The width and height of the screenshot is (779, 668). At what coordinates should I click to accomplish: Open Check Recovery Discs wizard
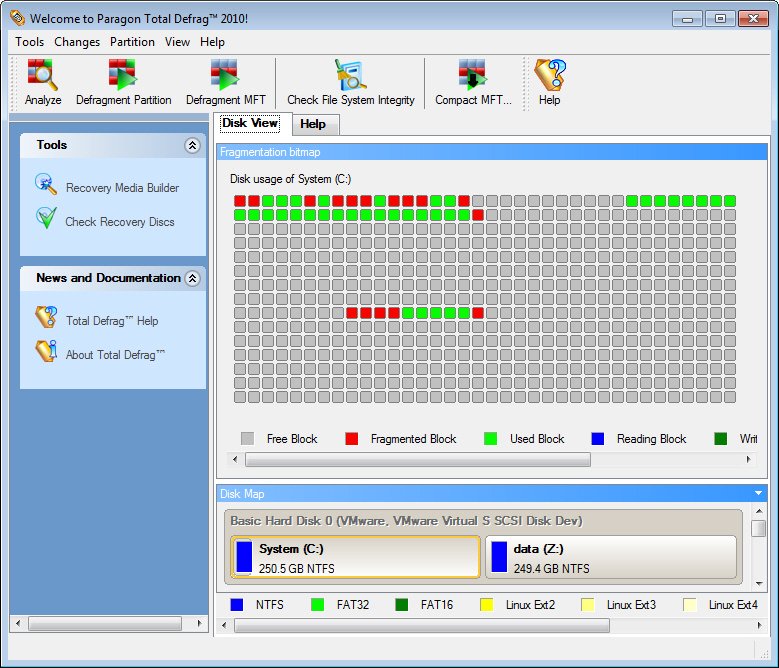(119, 222)
